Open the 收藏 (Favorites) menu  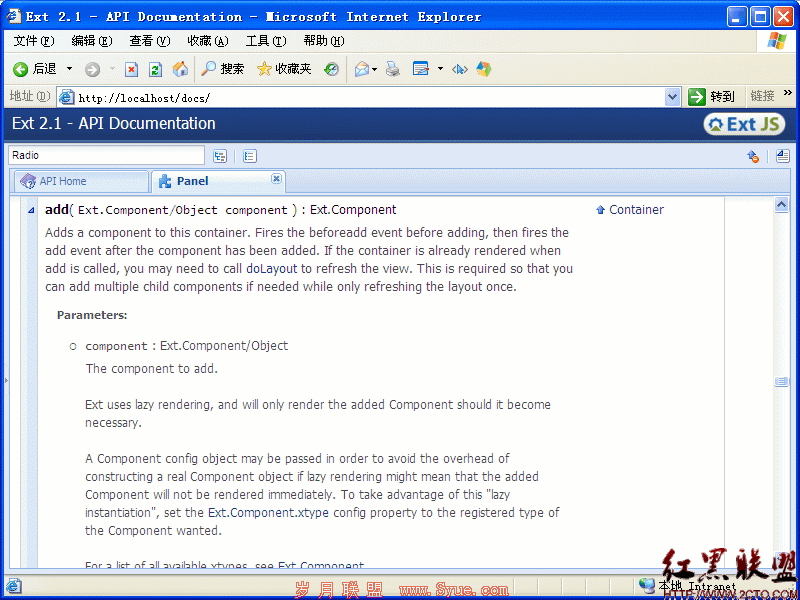pyautogui.click(x=208, y=41)
